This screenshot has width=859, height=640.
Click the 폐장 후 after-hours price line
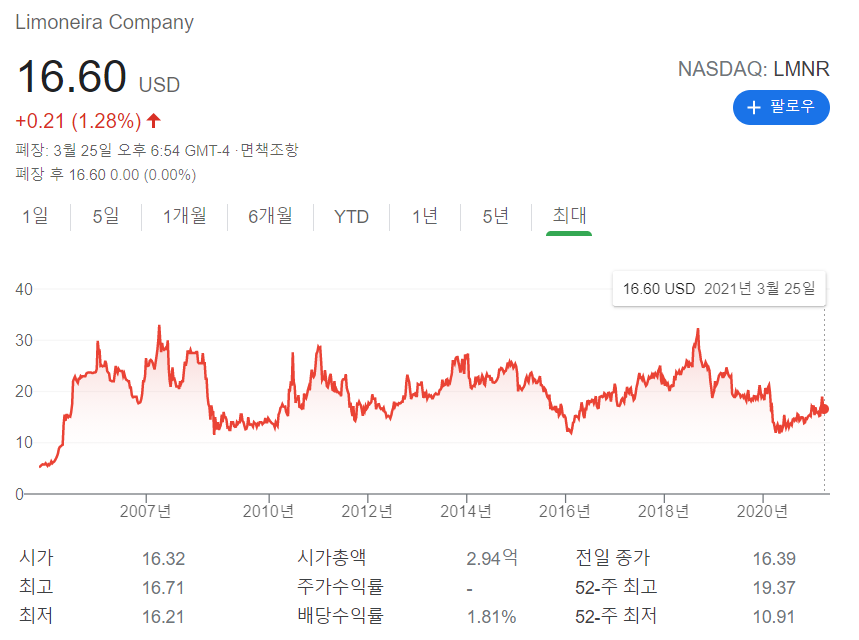(106, 174)
